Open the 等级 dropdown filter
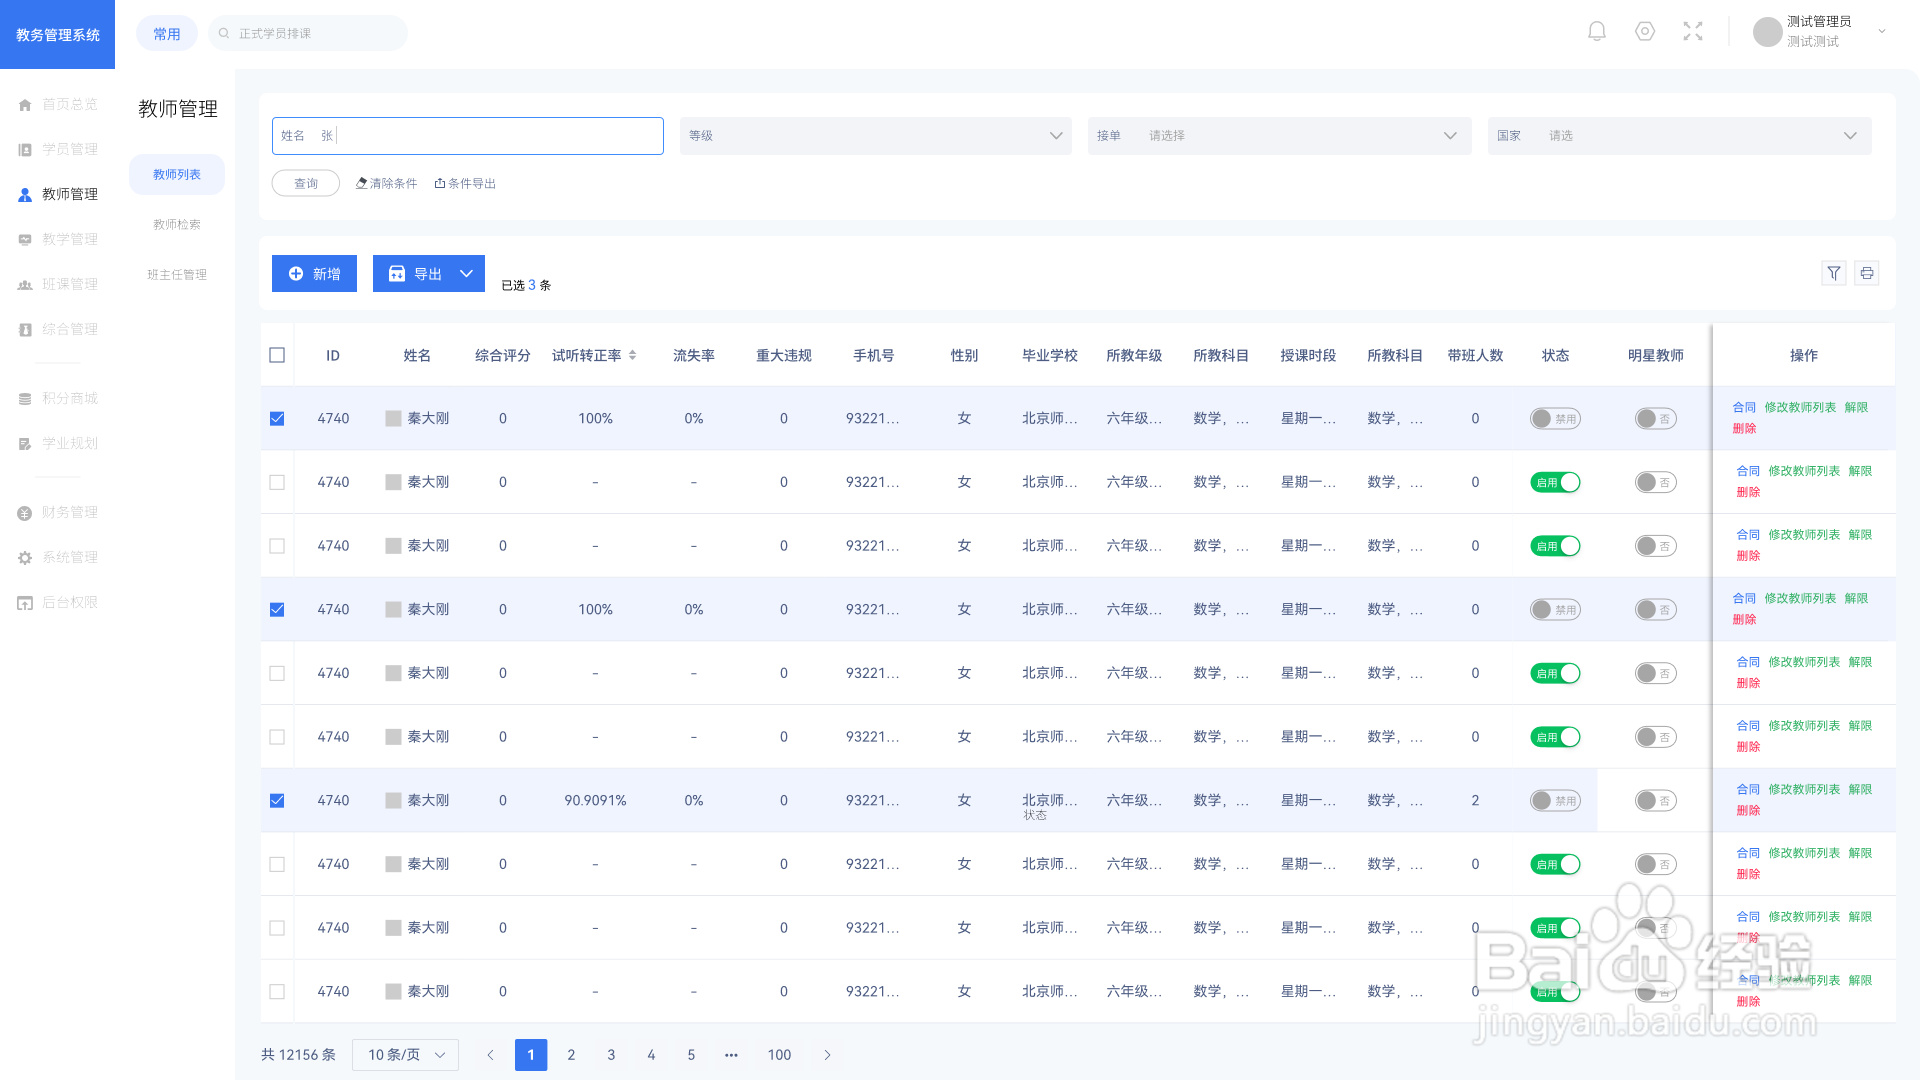Image resolution: width=1920 pixels, height=1087 pixels. click(x=875, y=136)
